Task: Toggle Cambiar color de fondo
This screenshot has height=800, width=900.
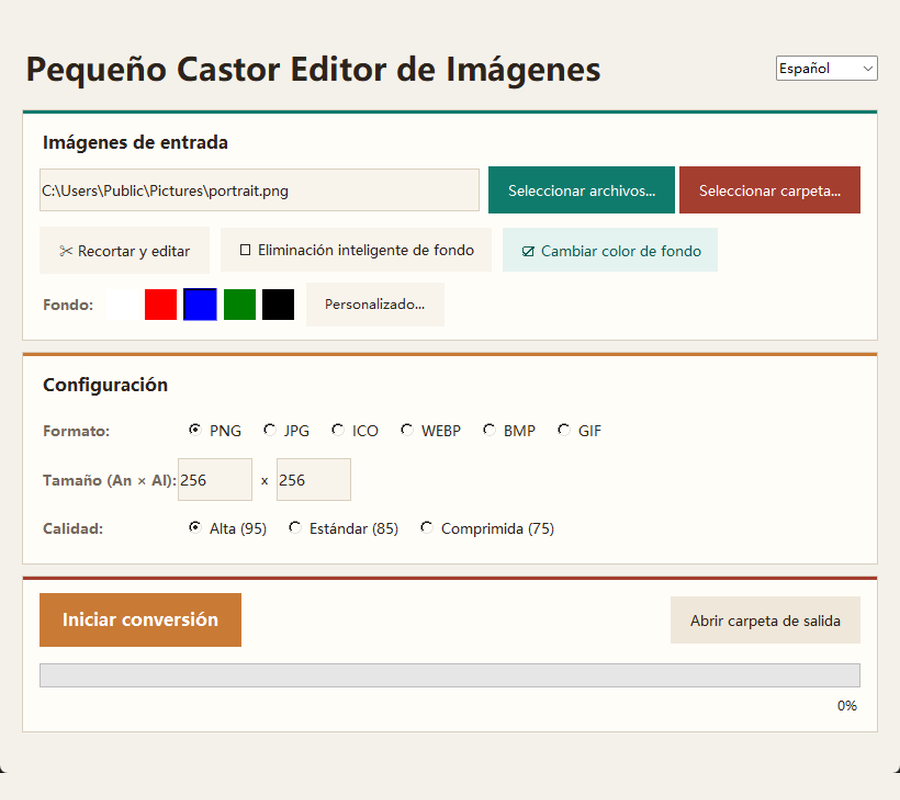Action: pyautogui.click(x=610, y=250)
